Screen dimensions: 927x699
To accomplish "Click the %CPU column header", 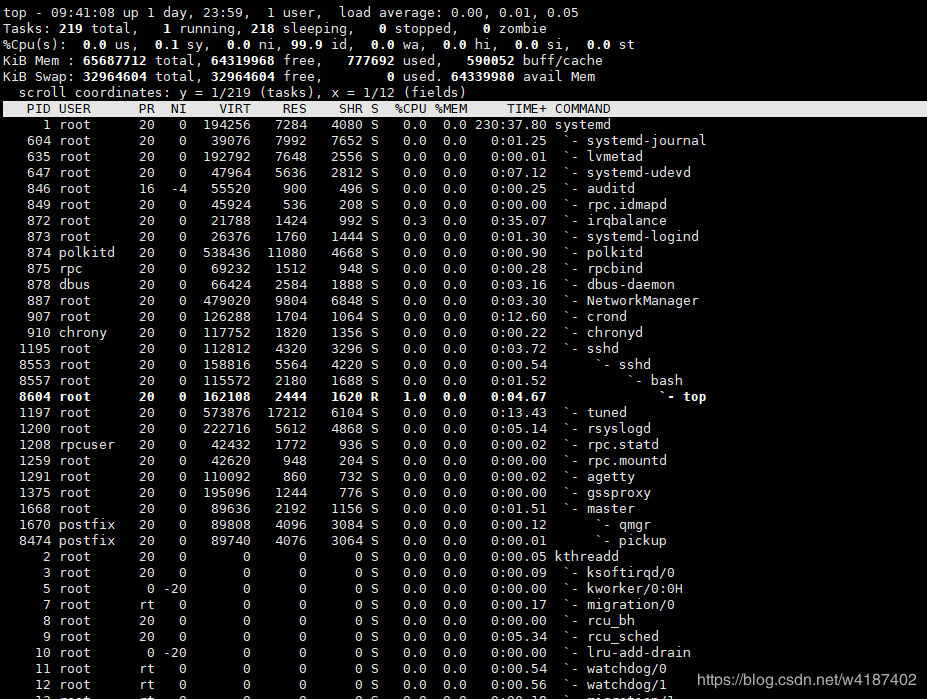I will (x=410, y=109).
